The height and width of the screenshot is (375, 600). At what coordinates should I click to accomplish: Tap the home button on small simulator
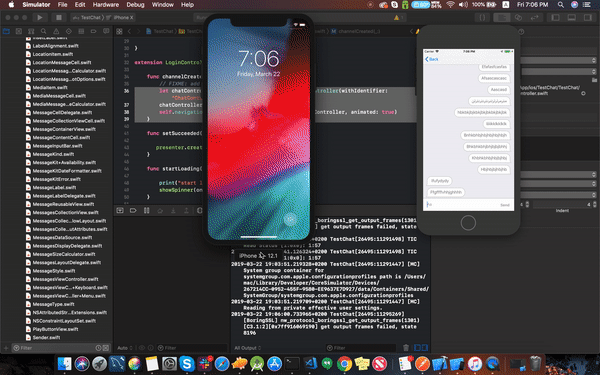[x=468, y=223]
